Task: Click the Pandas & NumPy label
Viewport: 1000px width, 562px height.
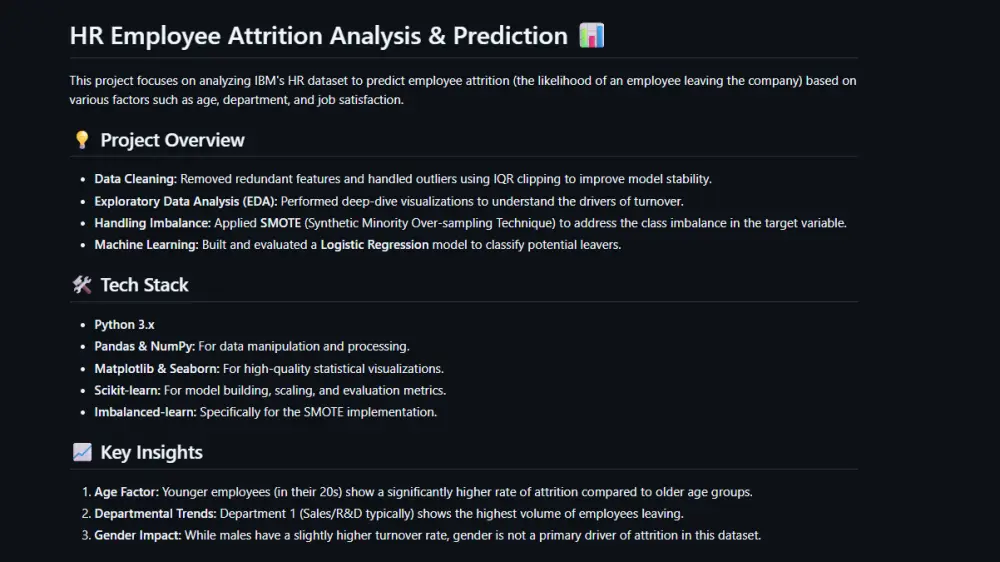Action: [x=144, y=347]
